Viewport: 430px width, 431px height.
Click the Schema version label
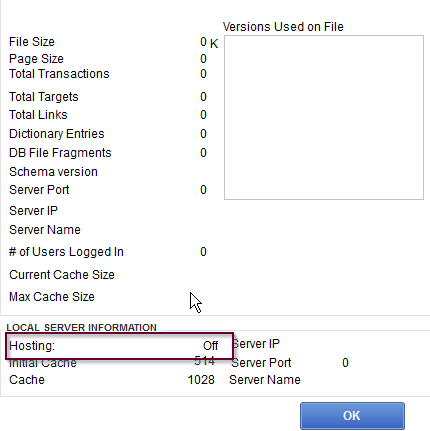click(53, 172)
